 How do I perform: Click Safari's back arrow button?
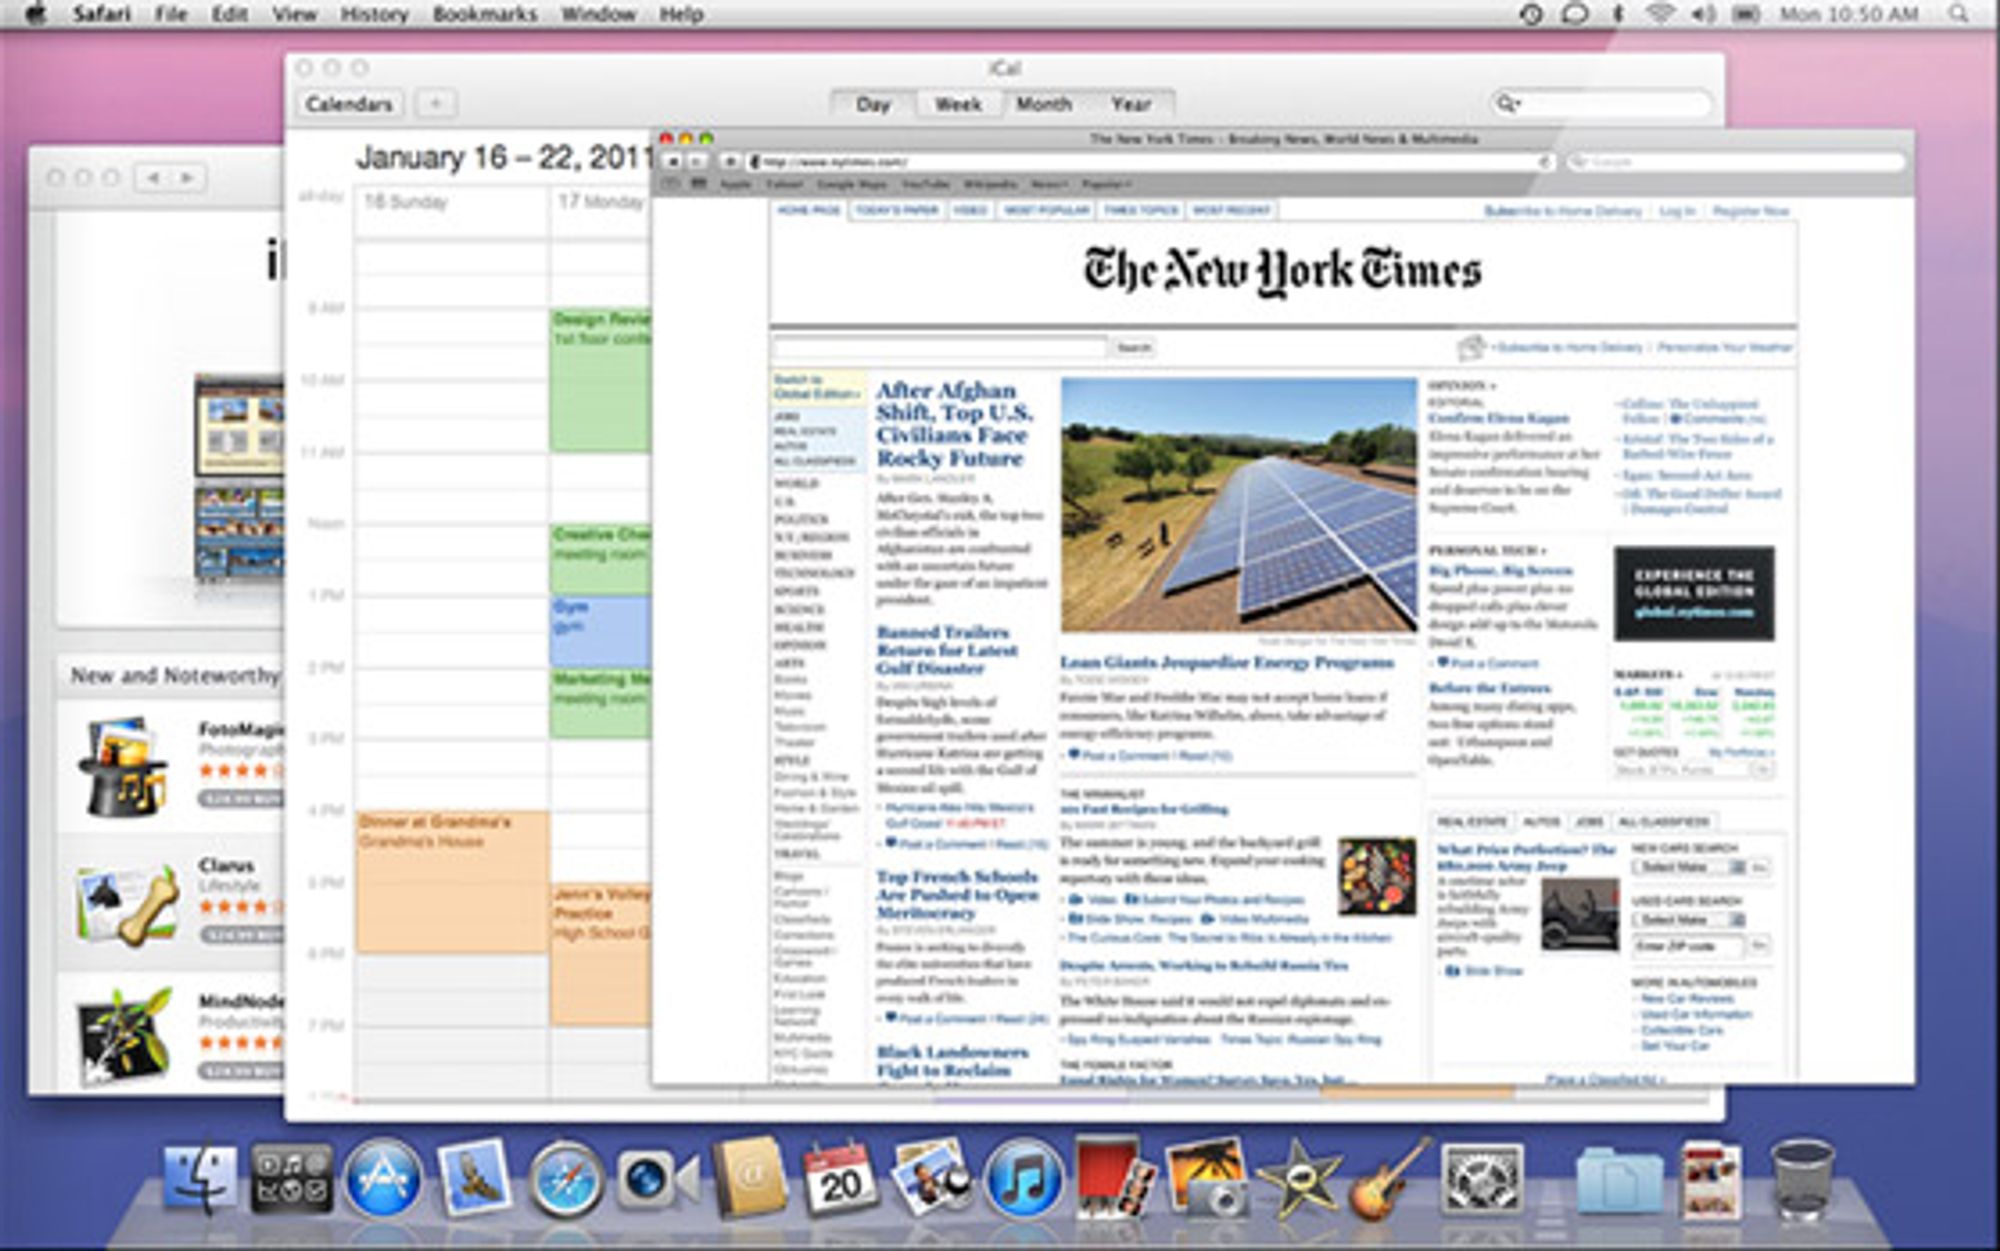pos(674,161)
